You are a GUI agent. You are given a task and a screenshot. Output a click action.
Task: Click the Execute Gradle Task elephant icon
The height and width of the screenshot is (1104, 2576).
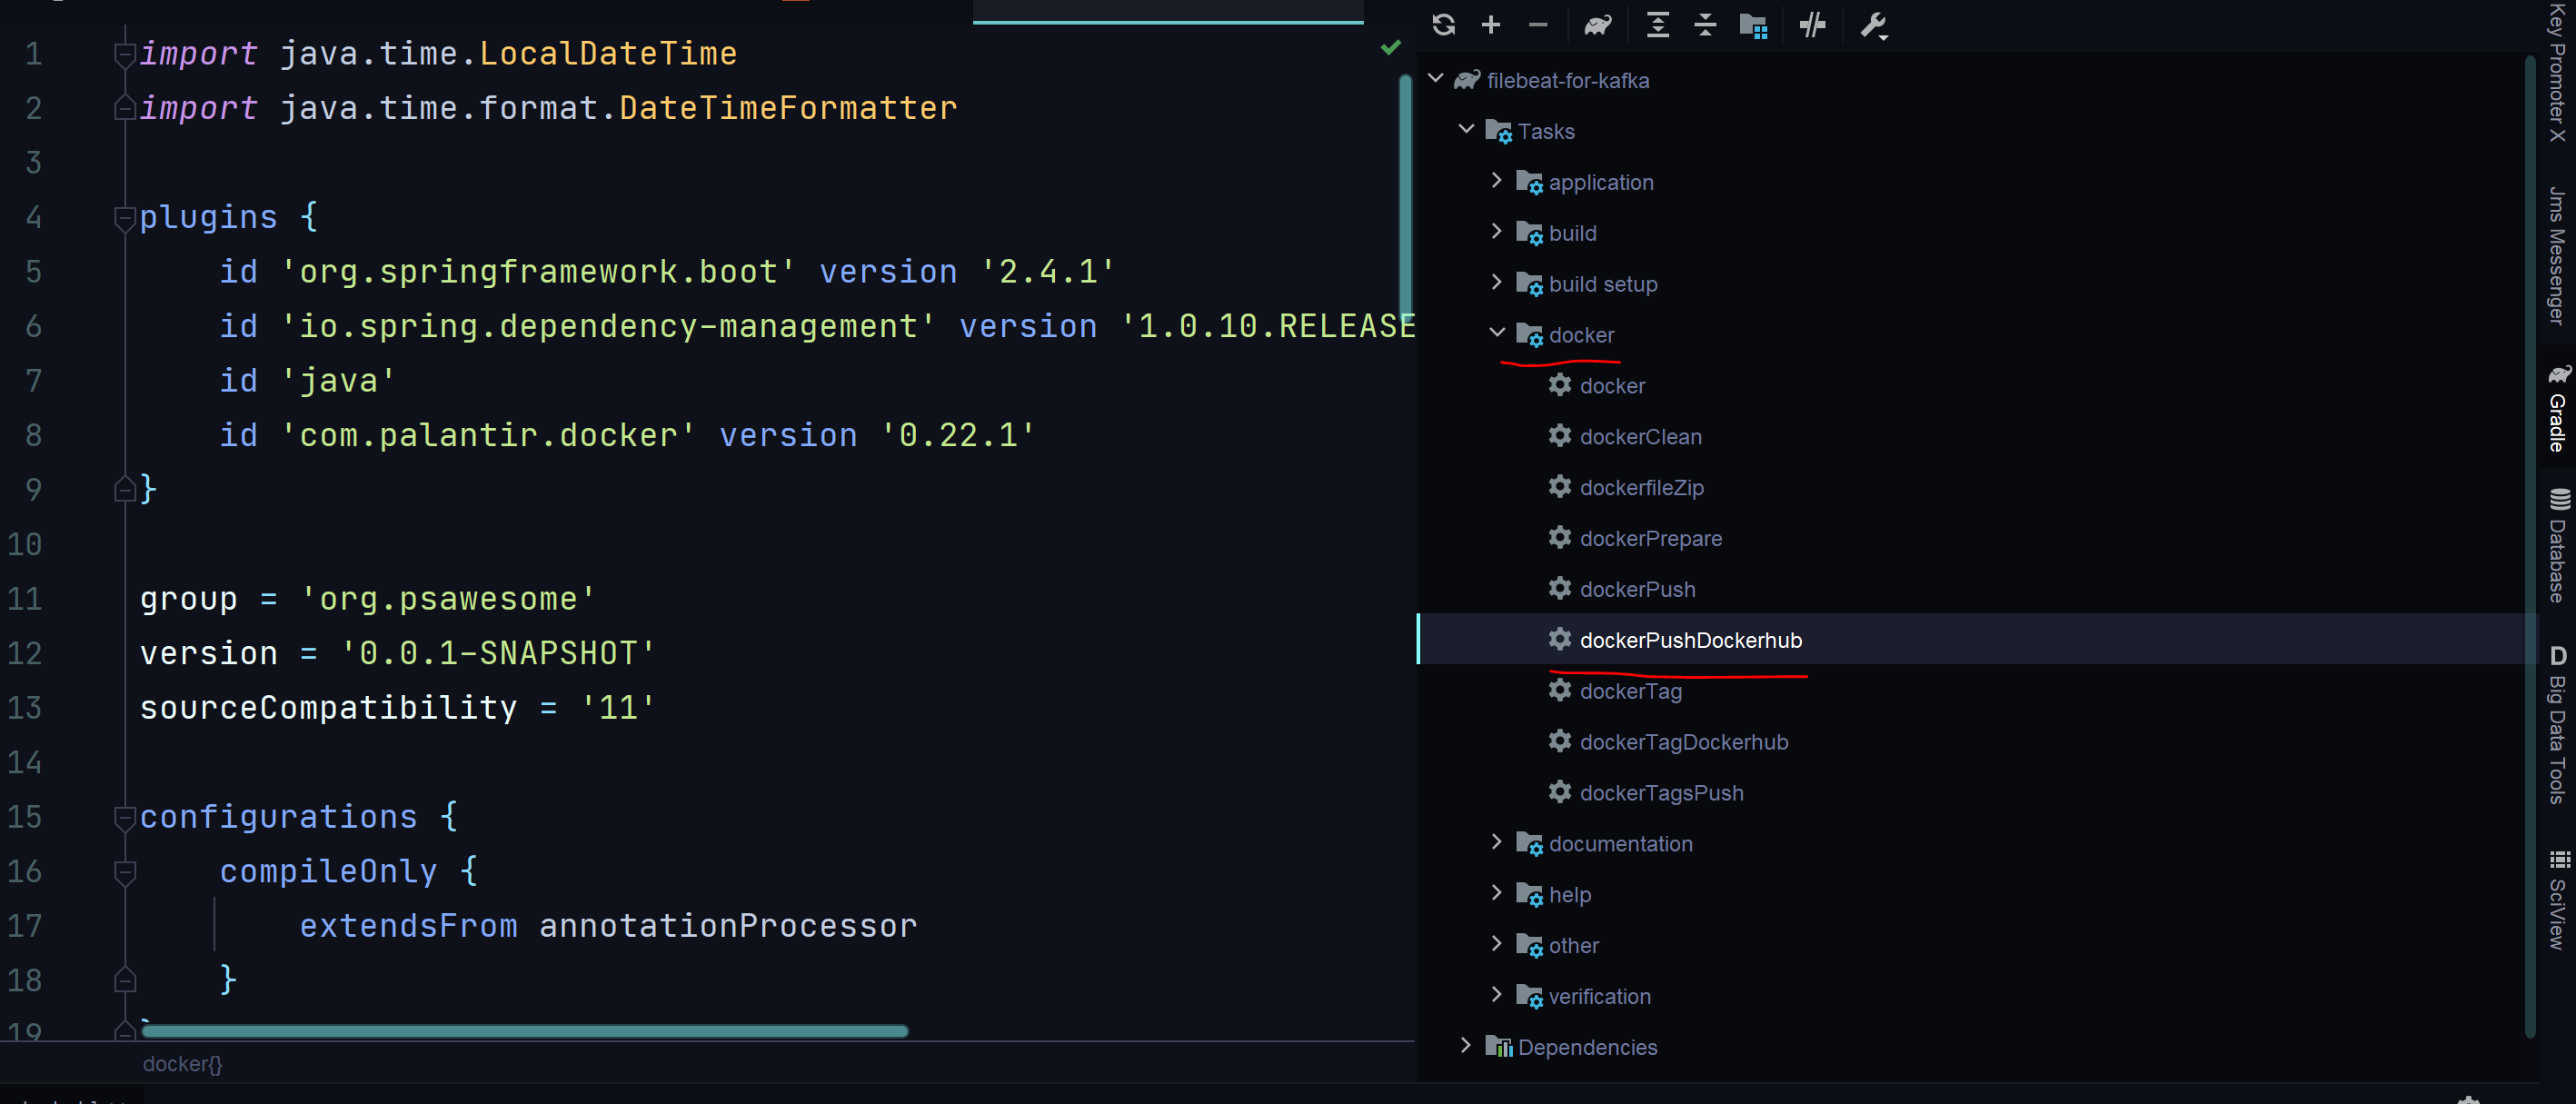1597,25
